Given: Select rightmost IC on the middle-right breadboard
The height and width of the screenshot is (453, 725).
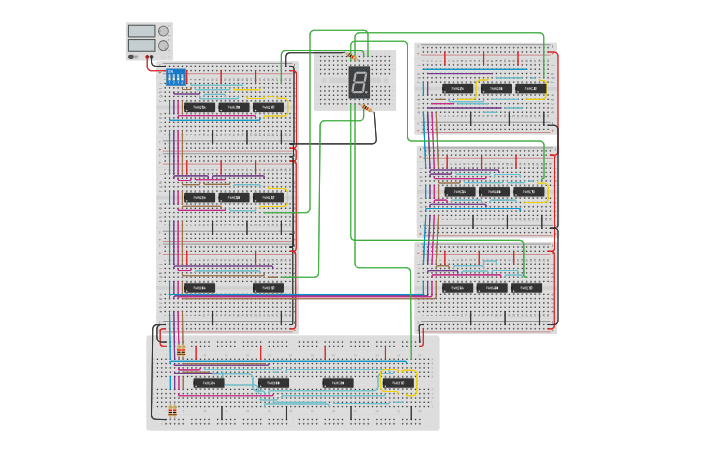Looking at the screenshot, I should pos(529,191).
